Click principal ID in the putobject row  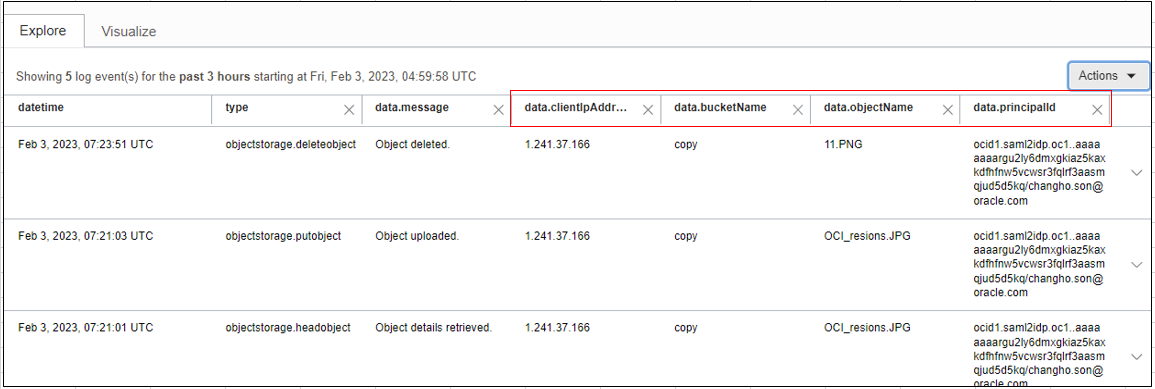1039,264
